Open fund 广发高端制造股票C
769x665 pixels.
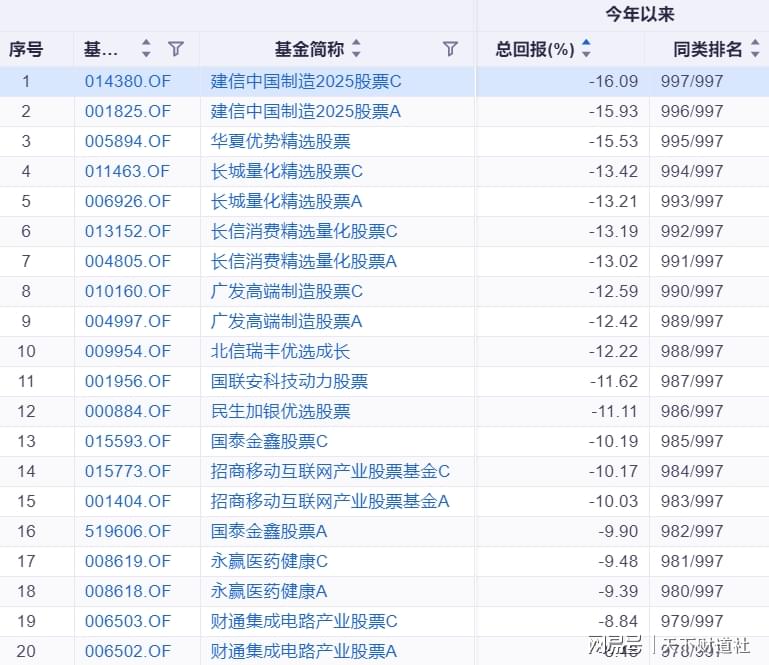click(287, 291)
